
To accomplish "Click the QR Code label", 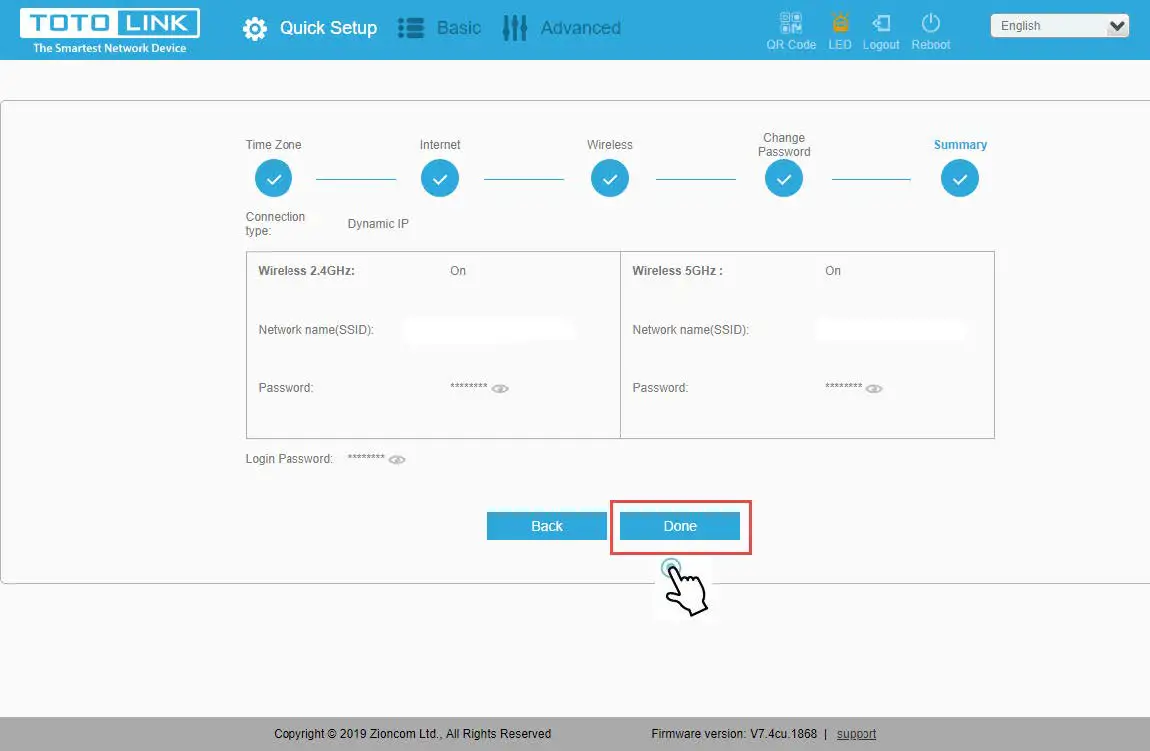I will (791, 45).
